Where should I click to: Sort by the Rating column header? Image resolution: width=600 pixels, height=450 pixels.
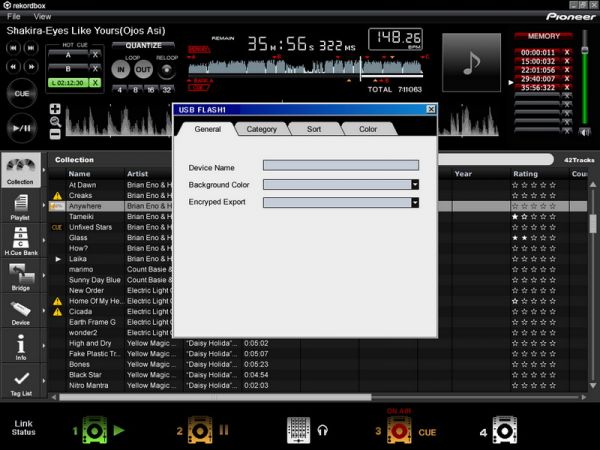(x=525, y=174)
